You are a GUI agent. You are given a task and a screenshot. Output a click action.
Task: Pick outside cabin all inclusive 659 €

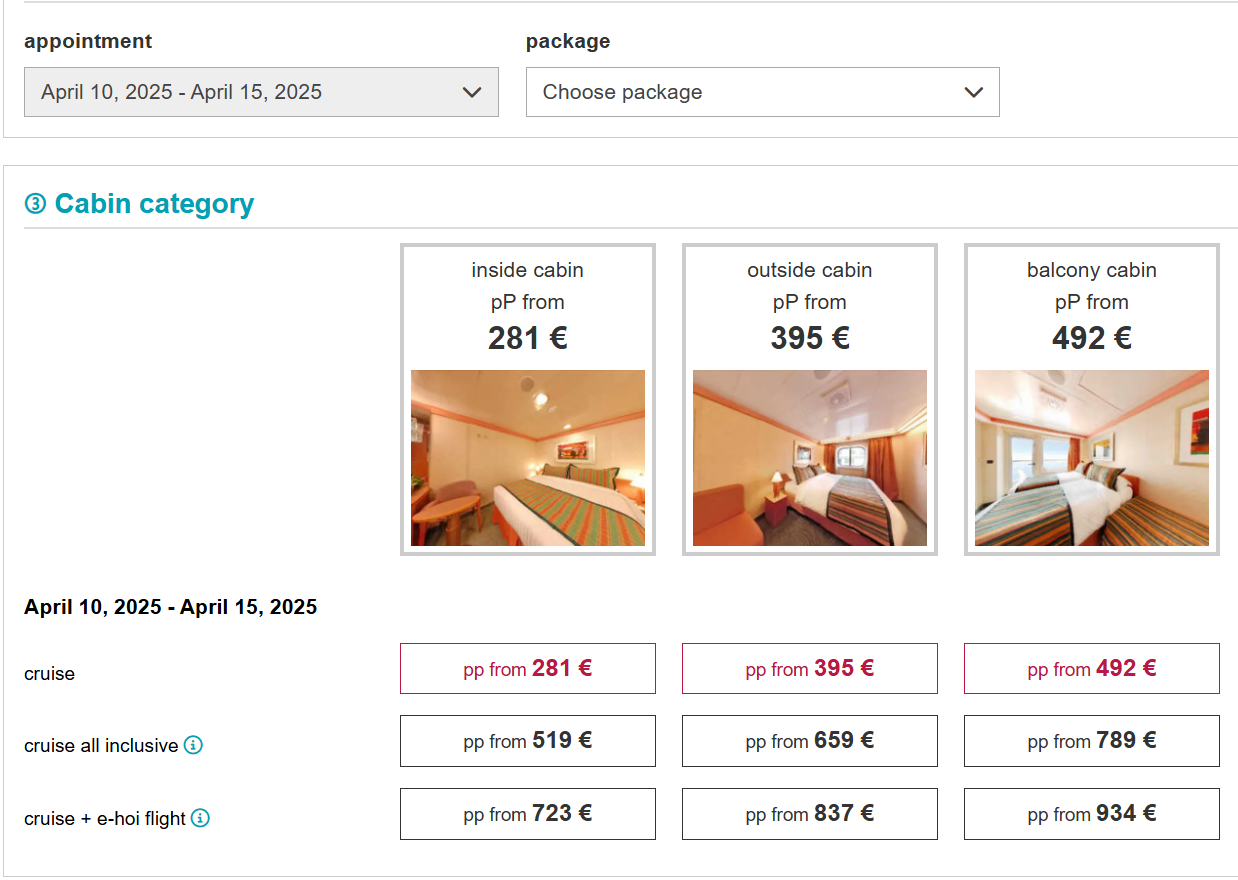click(810, 741)
